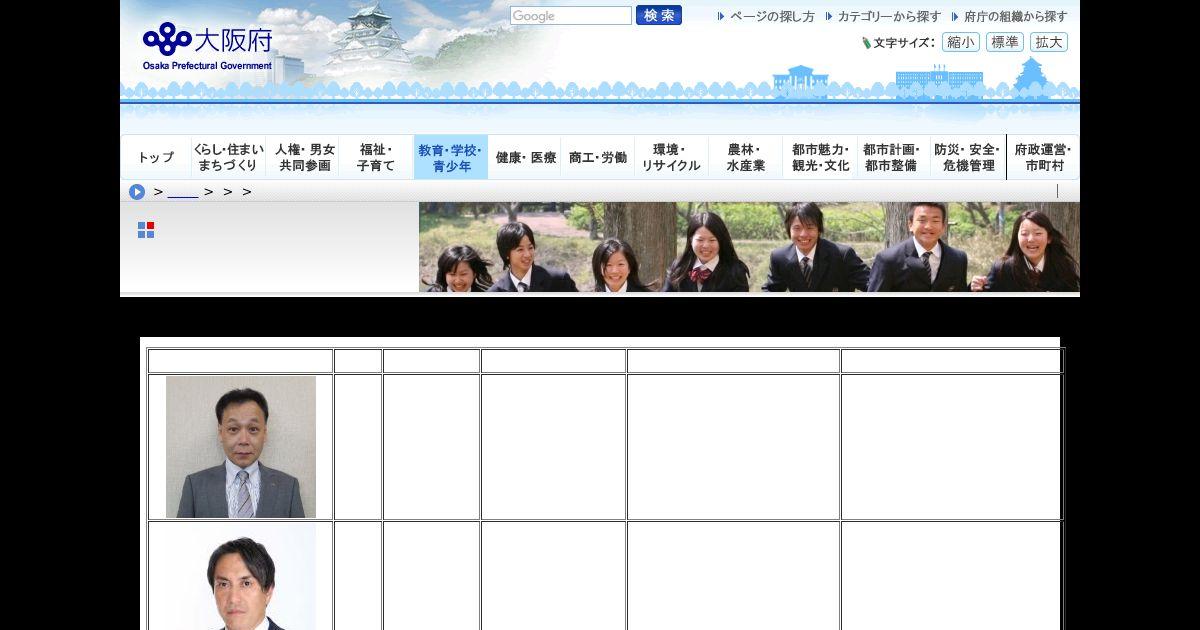
Task: Open the 福祉・子育て menu
Action: pos(376,158)
